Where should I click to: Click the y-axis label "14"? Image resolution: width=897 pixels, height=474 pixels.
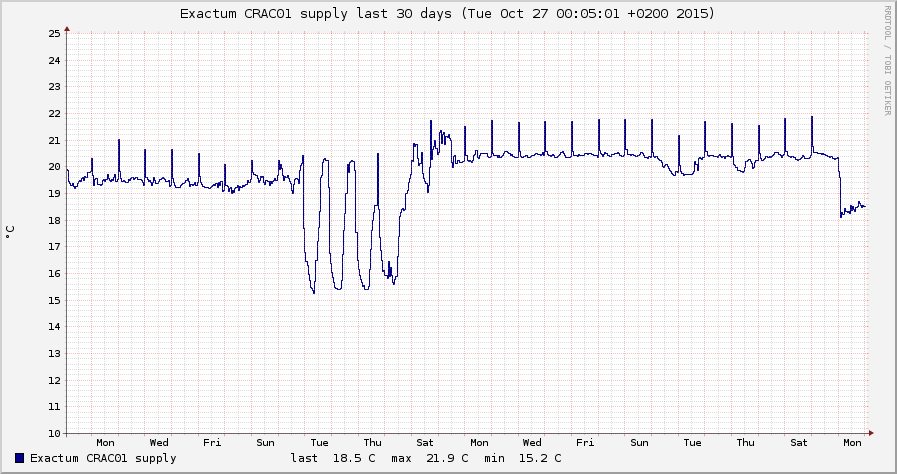coord(54,326)
